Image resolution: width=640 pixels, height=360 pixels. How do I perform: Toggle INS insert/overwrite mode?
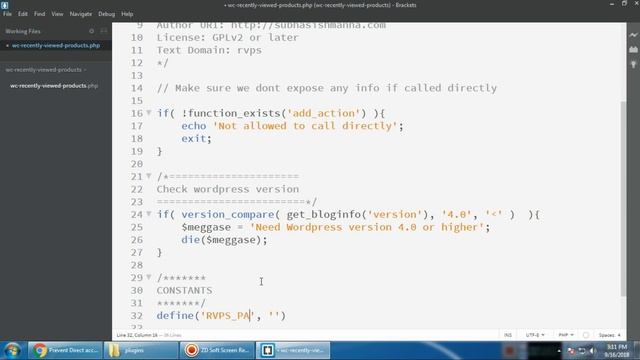click(508, 335)
